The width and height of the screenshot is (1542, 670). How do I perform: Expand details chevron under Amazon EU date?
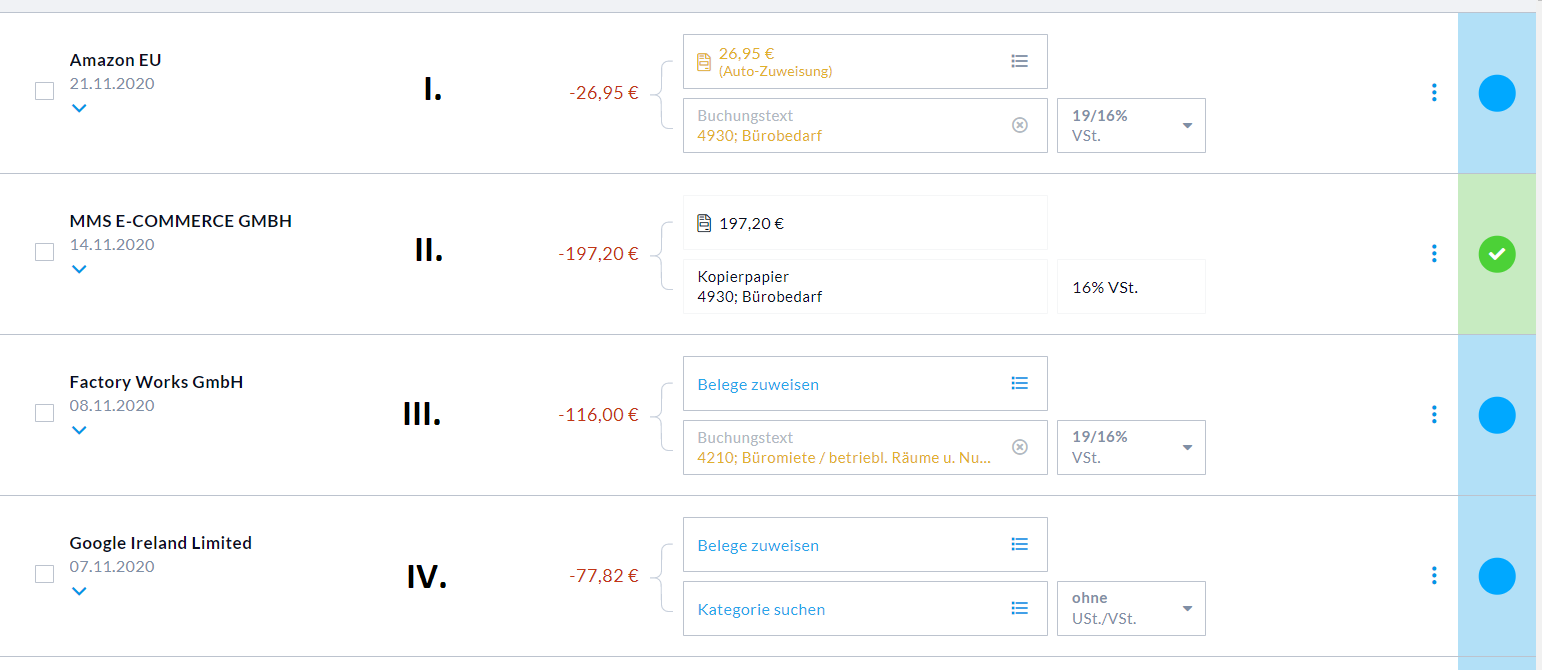click(x=80, y=108)
